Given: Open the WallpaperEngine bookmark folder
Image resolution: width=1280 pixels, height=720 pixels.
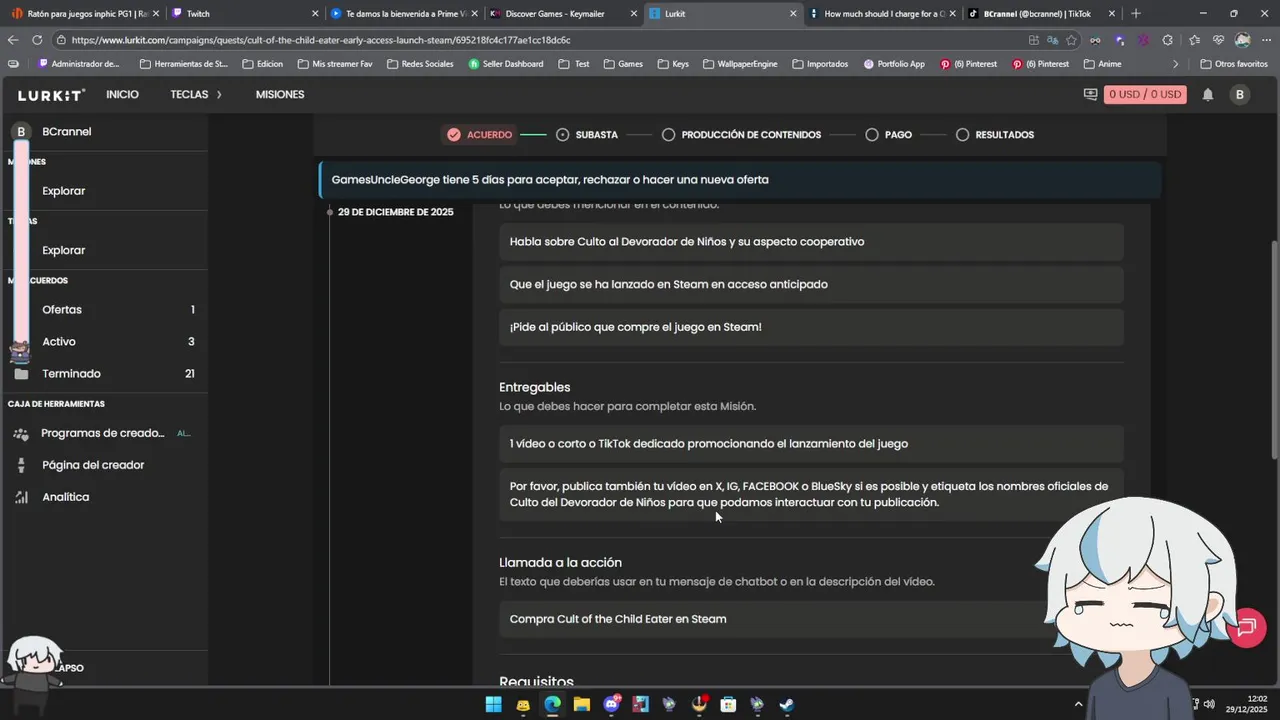Looking at the screenshot, I should point(739,64).
